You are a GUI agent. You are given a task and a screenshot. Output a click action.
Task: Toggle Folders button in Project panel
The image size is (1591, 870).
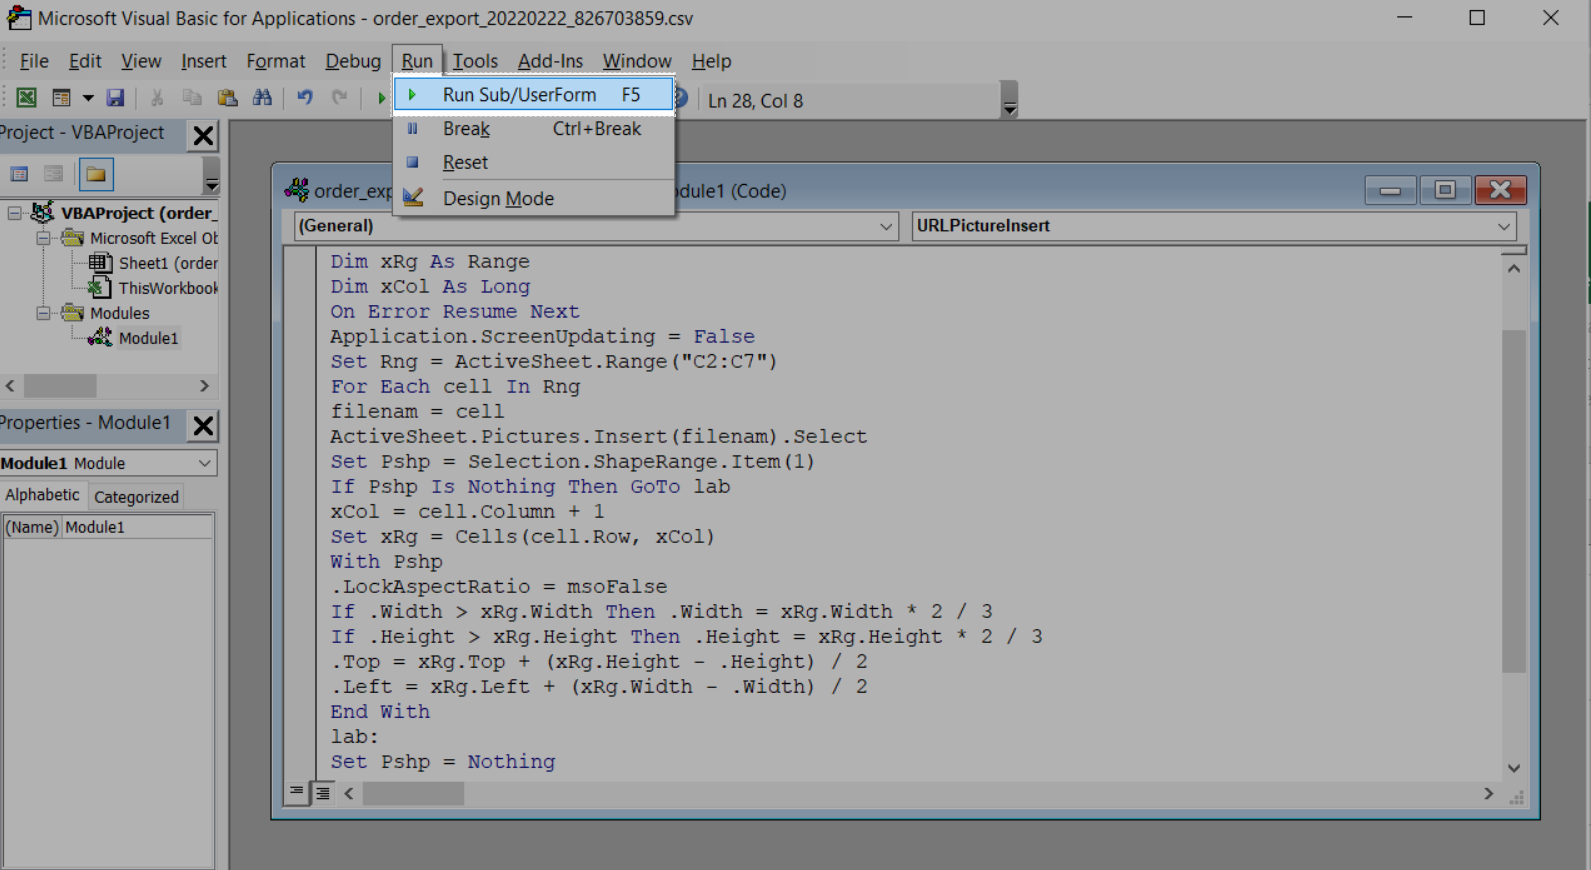coord(96,174)
